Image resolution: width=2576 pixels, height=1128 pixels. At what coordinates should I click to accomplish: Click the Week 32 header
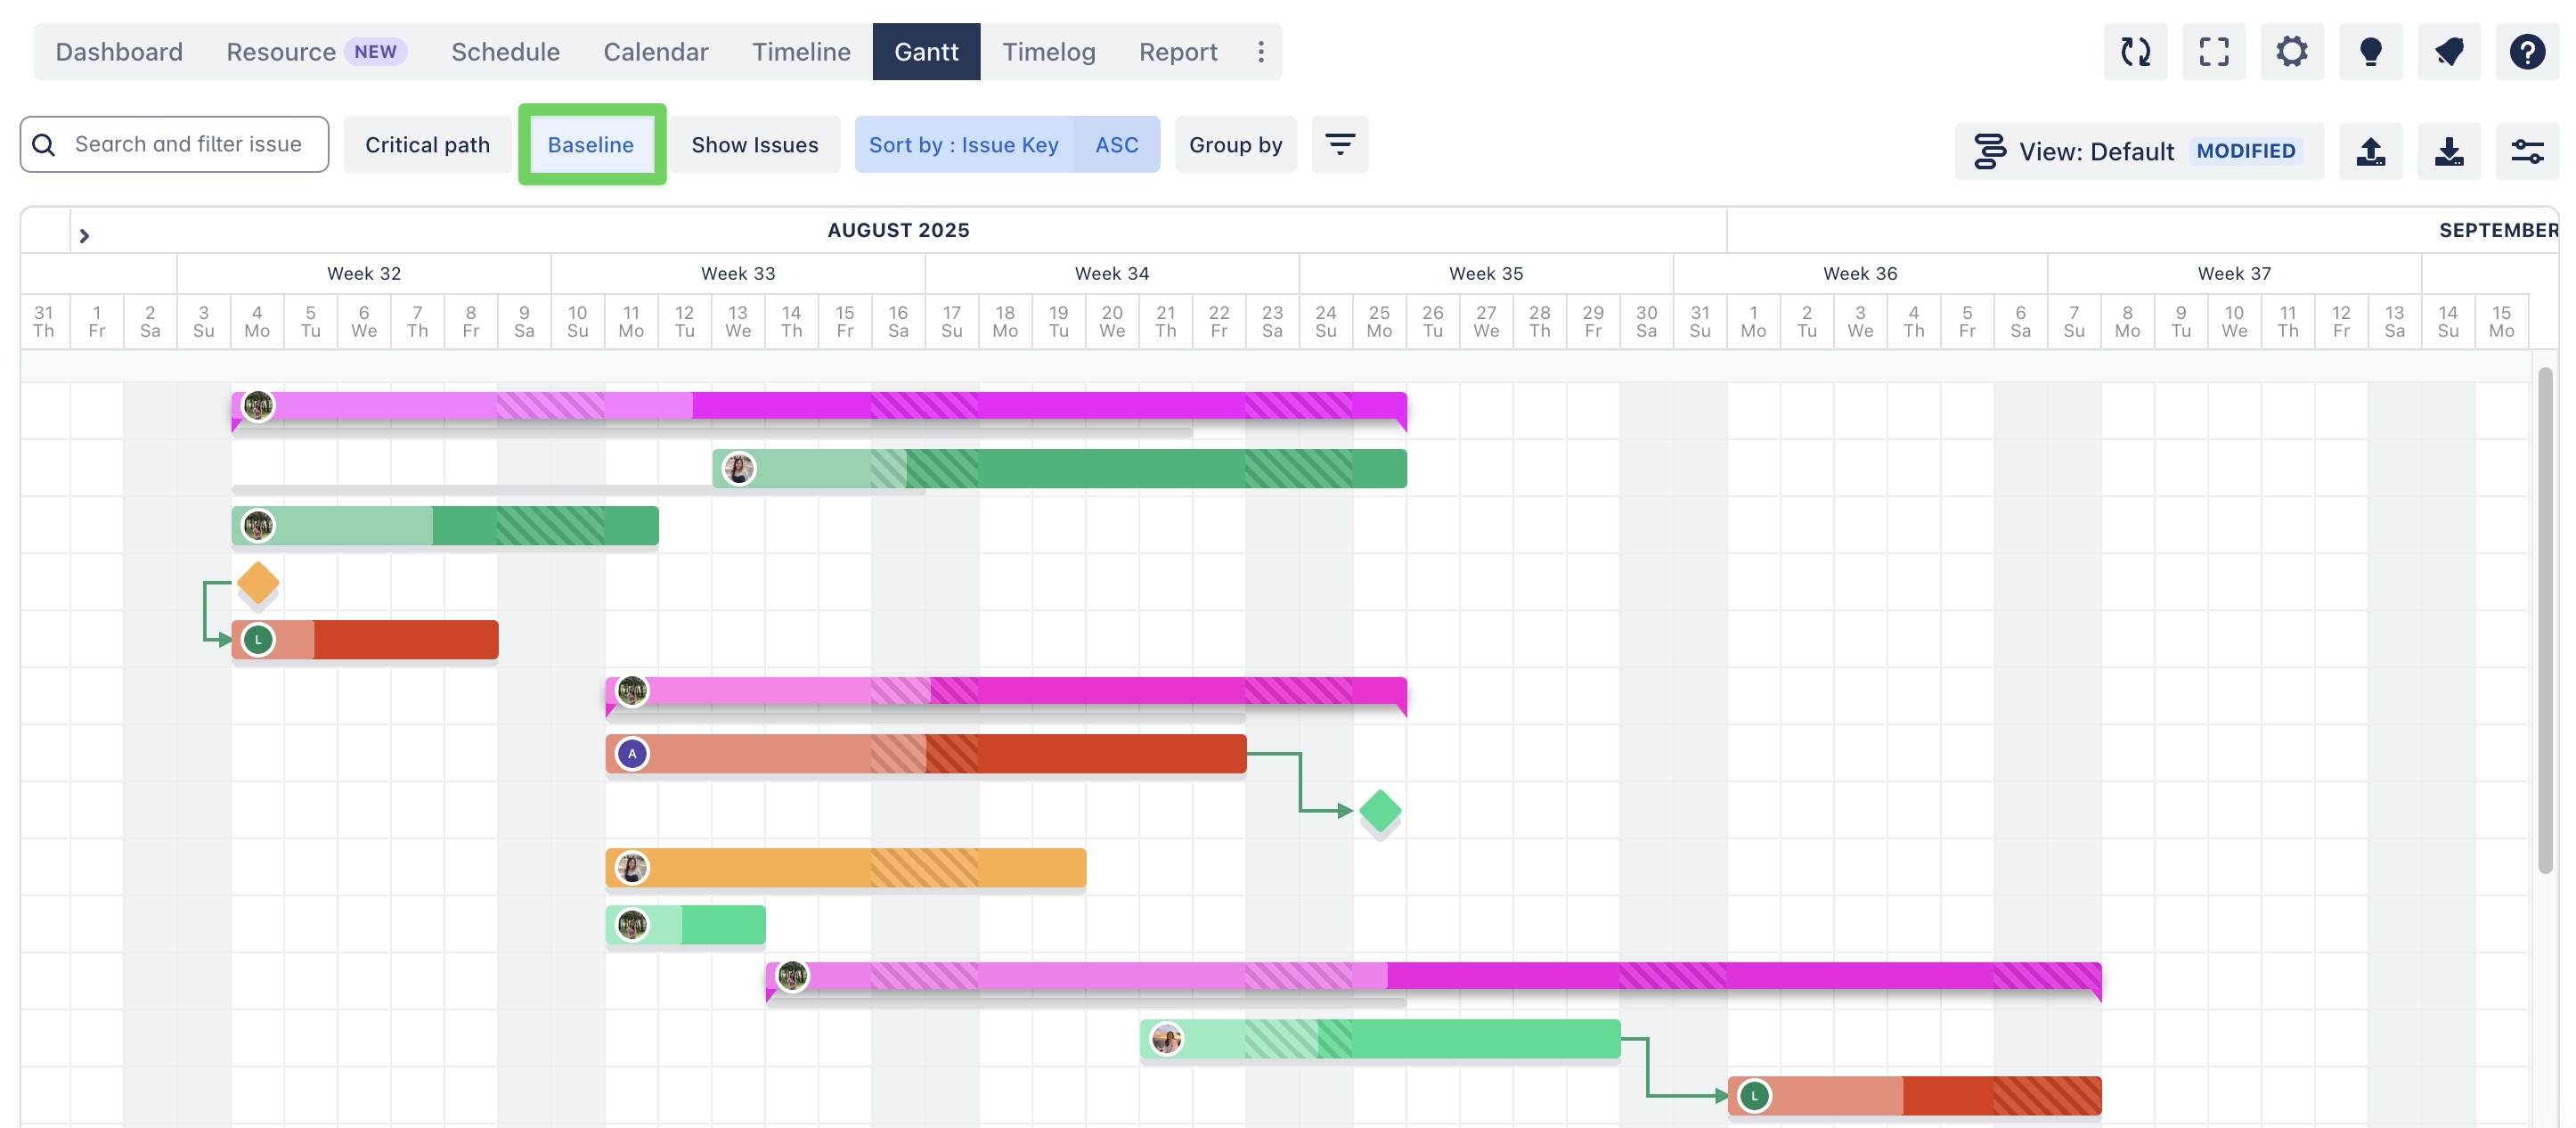(364, 274)
